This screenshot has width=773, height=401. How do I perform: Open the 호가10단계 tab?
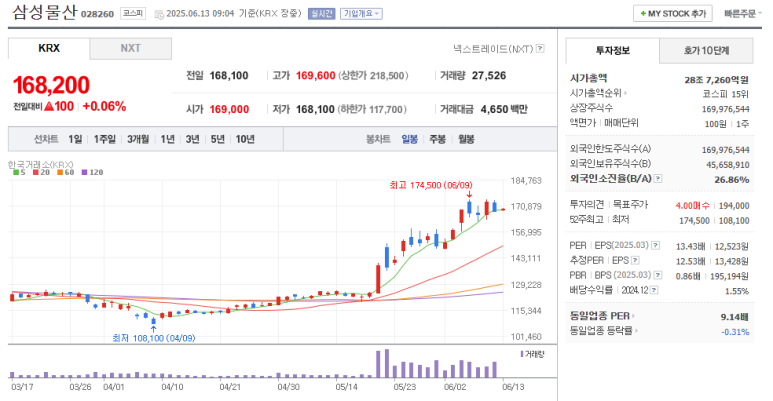point(706,50)
